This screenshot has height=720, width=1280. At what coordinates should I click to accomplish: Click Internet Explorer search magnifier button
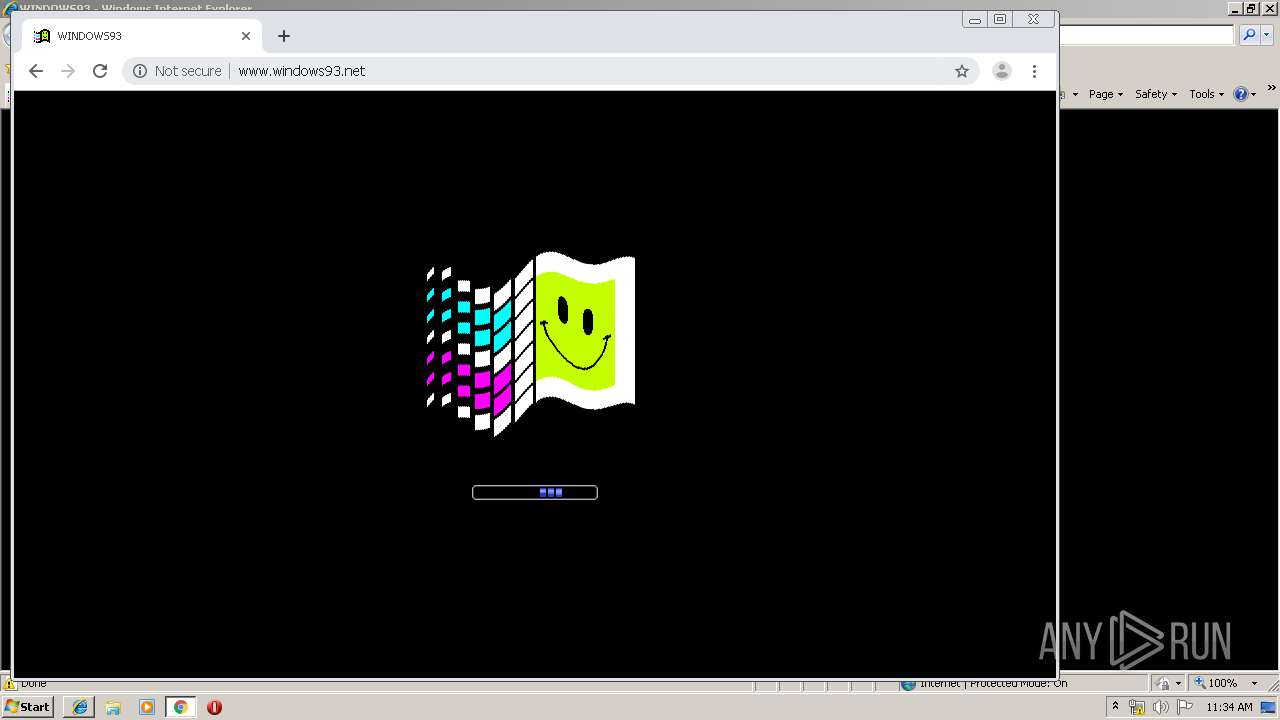pos(1248,35)
